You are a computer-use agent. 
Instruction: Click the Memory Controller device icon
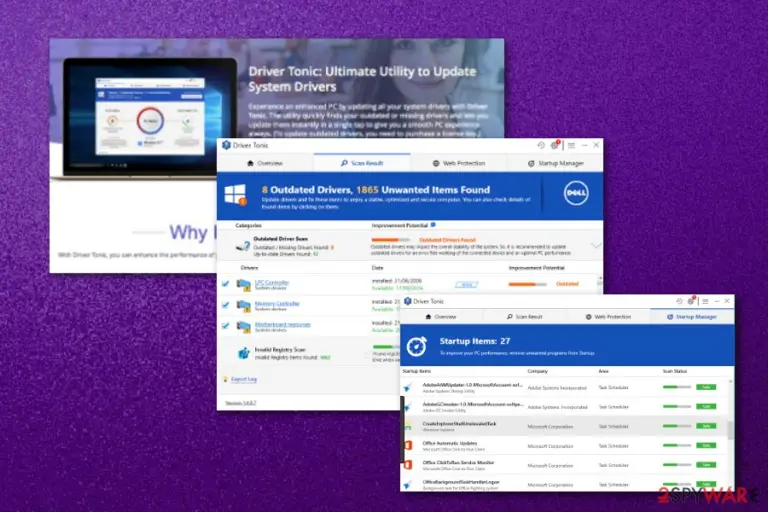(243, 306)
